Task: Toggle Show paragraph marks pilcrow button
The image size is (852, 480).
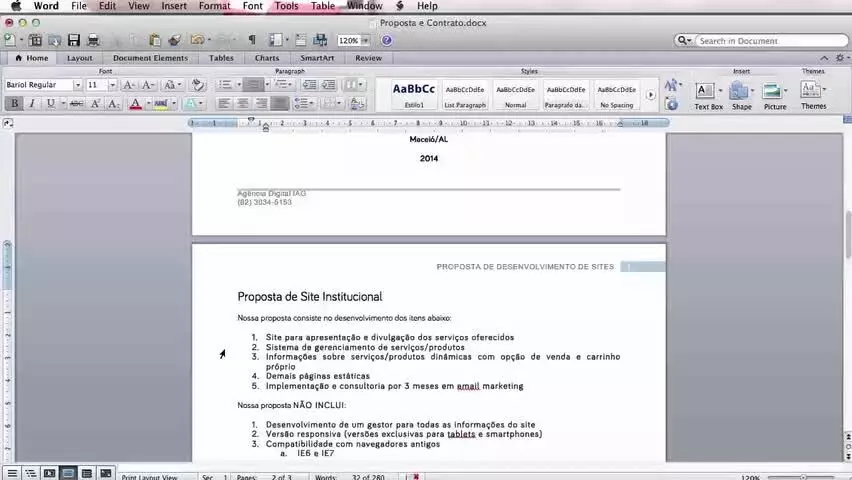Action: click(252, 40)
